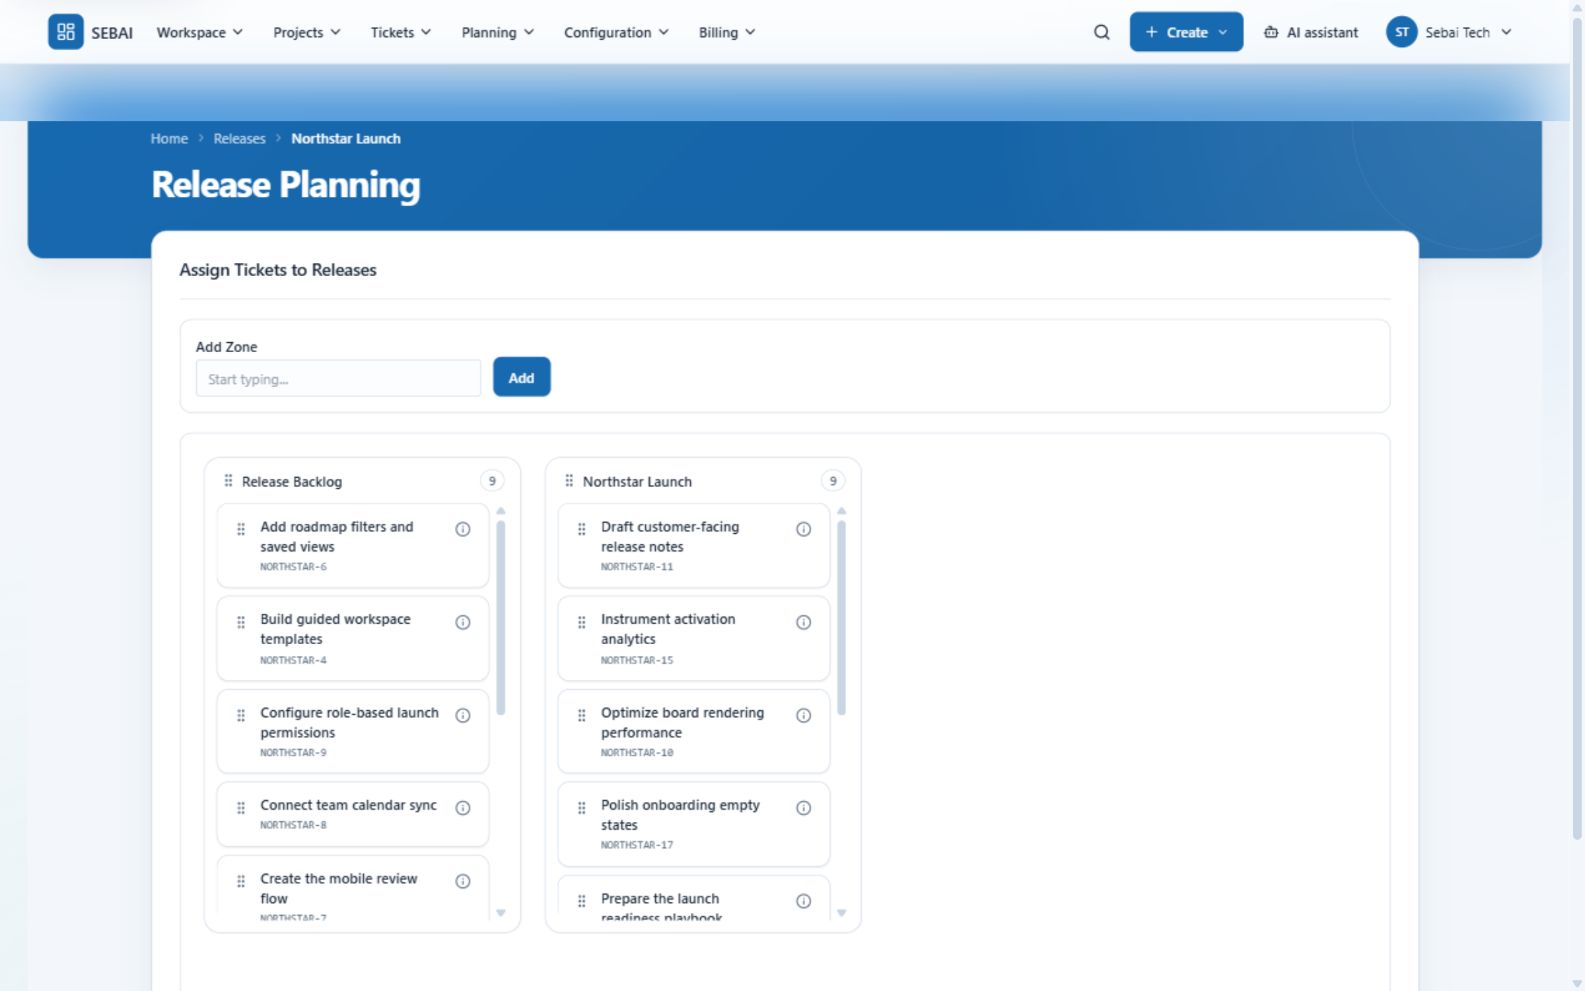Open the AI assistant

tap(1311, 32)
